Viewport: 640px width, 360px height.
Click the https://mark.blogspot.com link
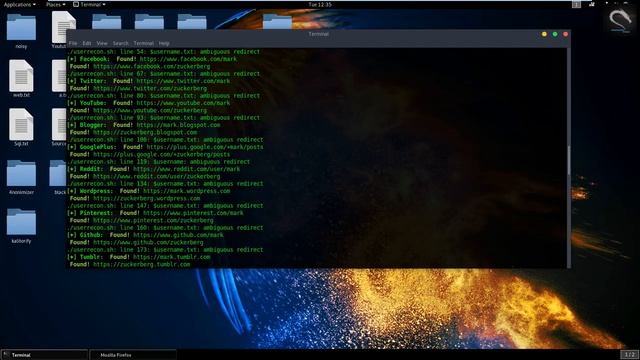pyautogui.click(x=178, y=125)
